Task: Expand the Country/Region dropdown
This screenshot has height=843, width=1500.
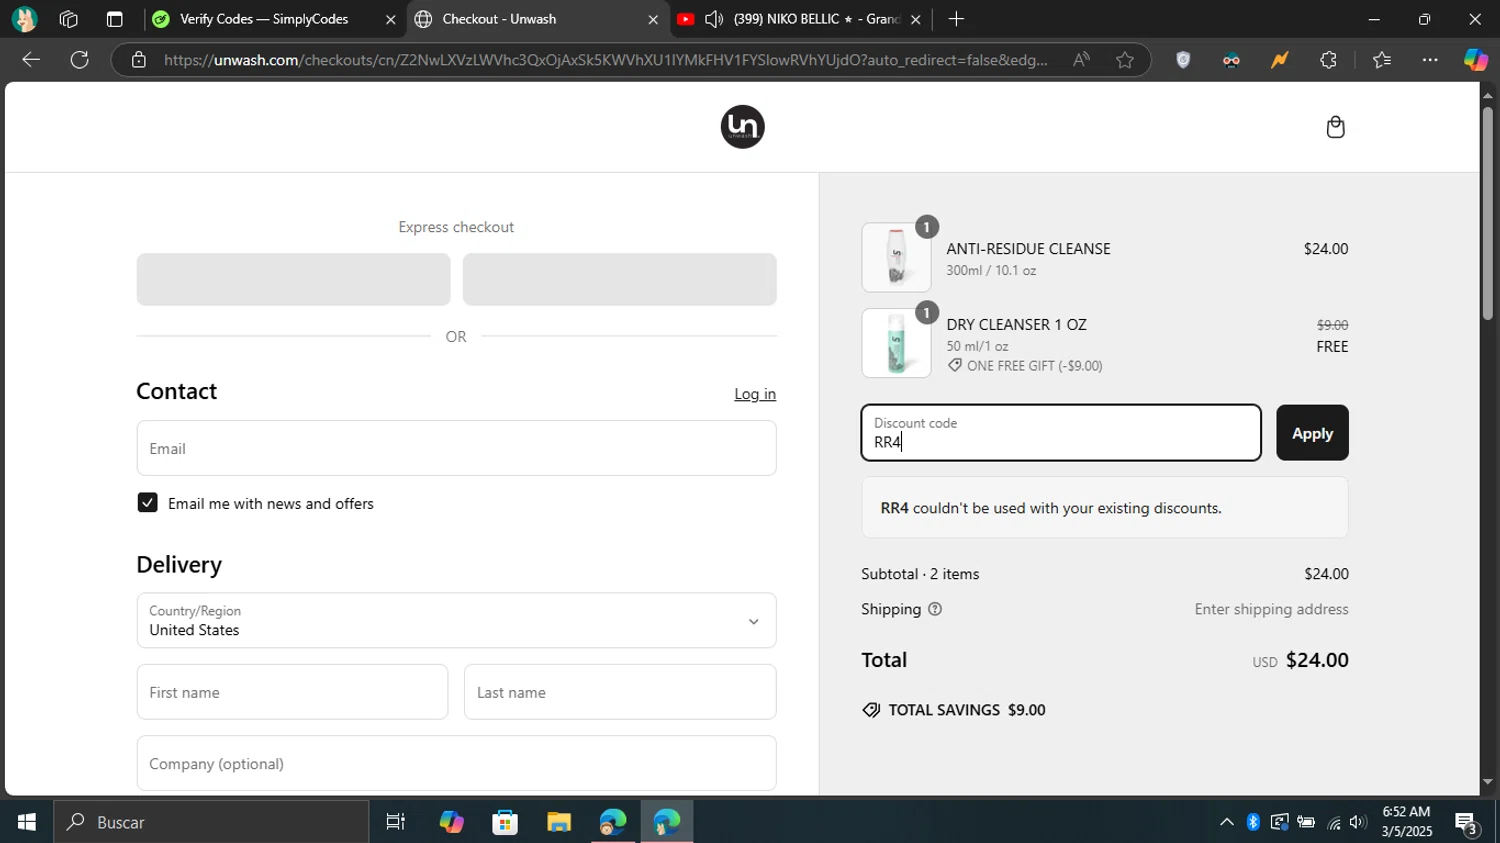Action: point(456,620)
